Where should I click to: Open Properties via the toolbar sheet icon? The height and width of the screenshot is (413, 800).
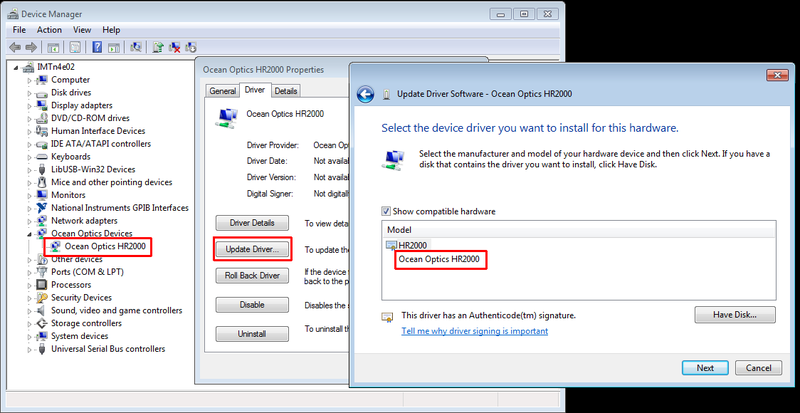(75, 47)
